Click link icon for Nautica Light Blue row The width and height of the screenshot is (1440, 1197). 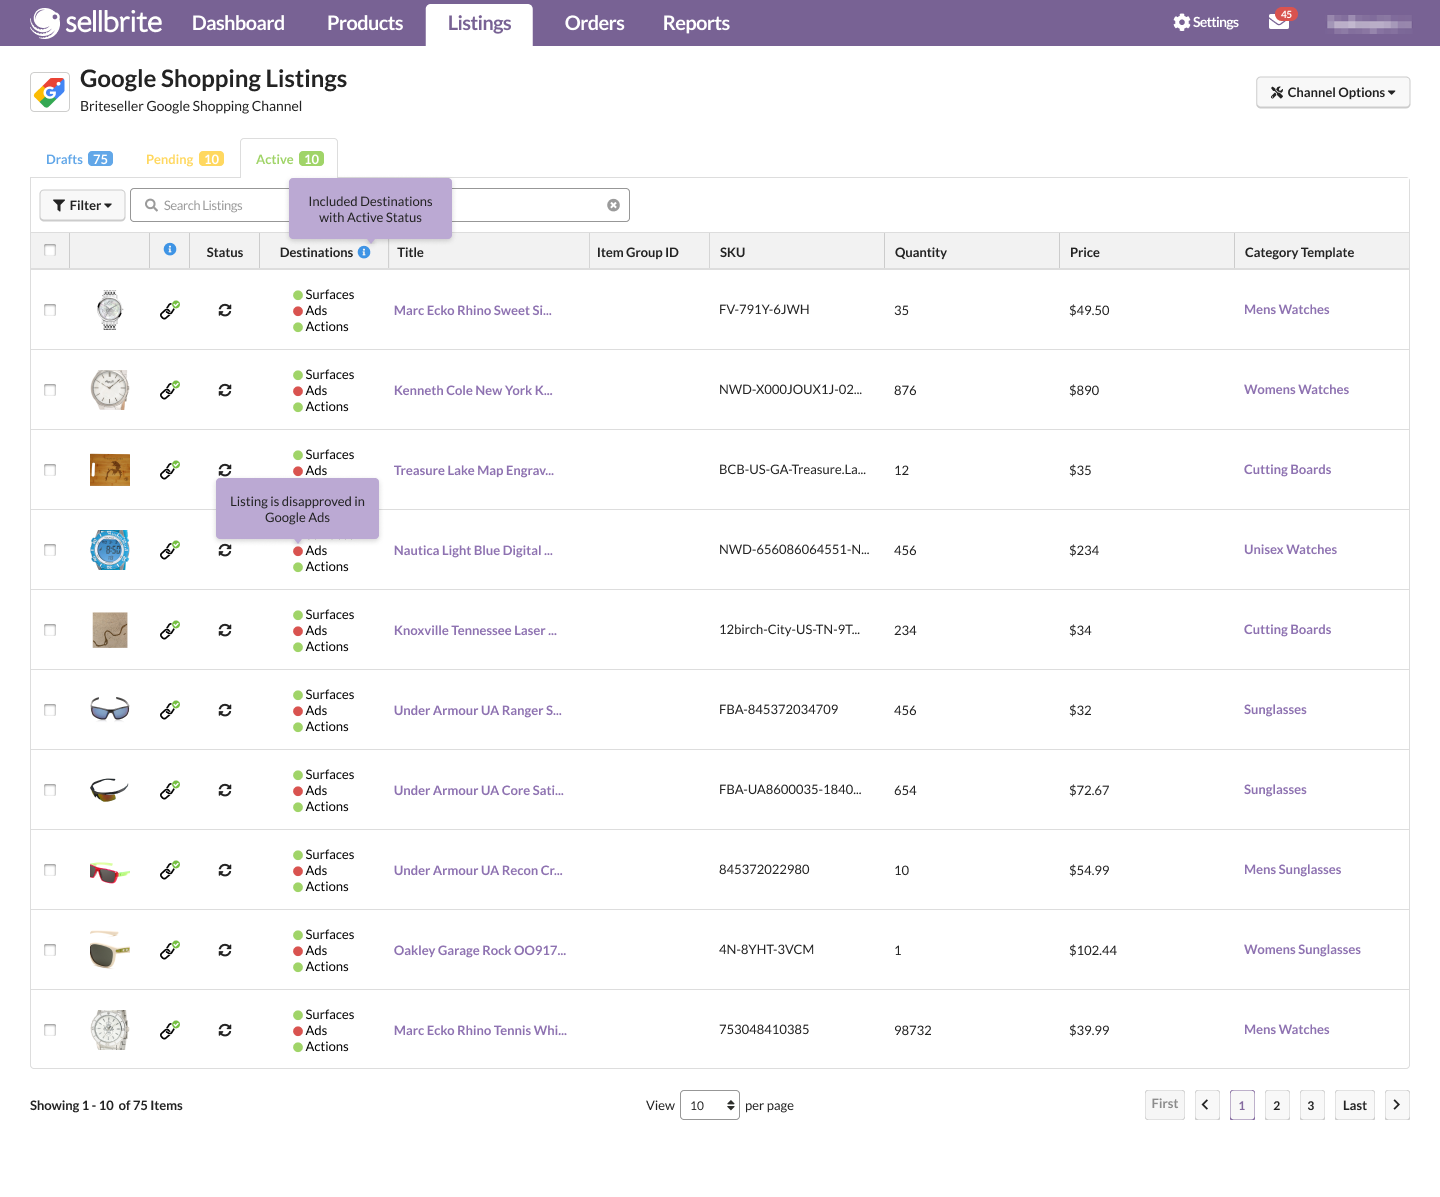(170, 550)
